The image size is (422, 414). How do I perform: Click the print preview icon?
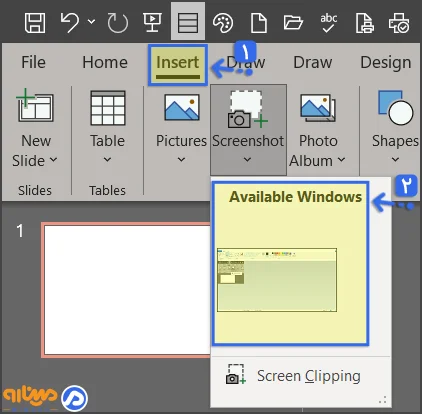coord(364,23)
